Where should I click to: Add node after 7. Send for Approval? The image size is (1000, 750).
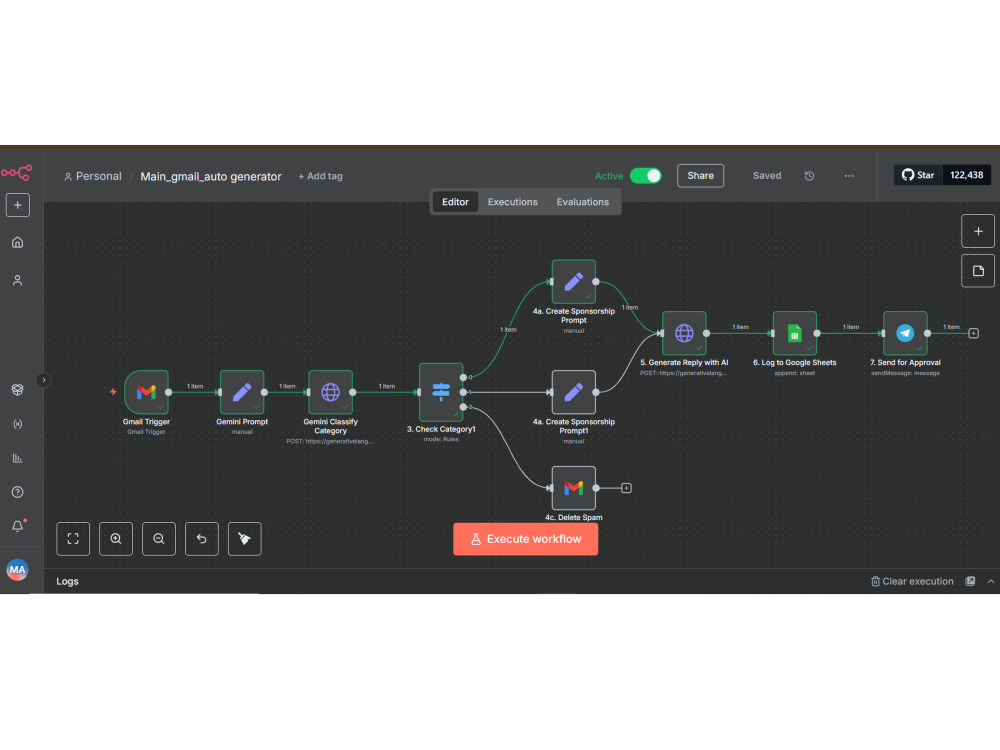pos(973,334)
